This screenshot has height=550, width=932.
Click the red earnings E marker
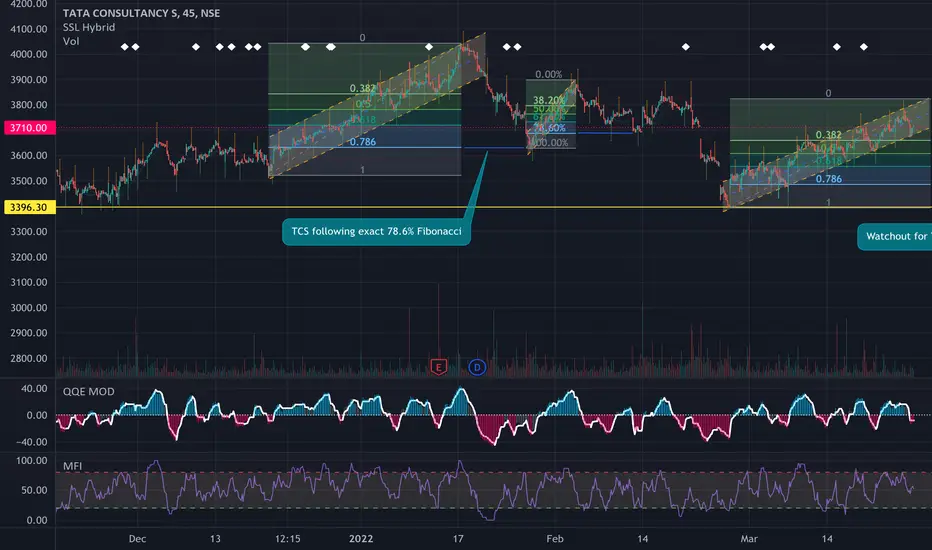pyautogui.click(x=439, y=367)
